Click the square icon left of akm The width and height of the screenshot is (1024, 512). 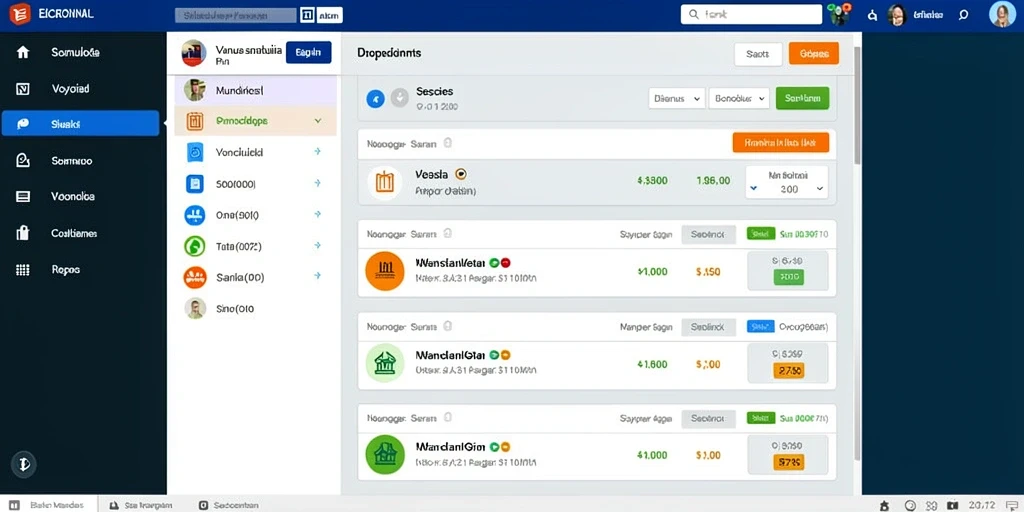(x=307, y=15)
